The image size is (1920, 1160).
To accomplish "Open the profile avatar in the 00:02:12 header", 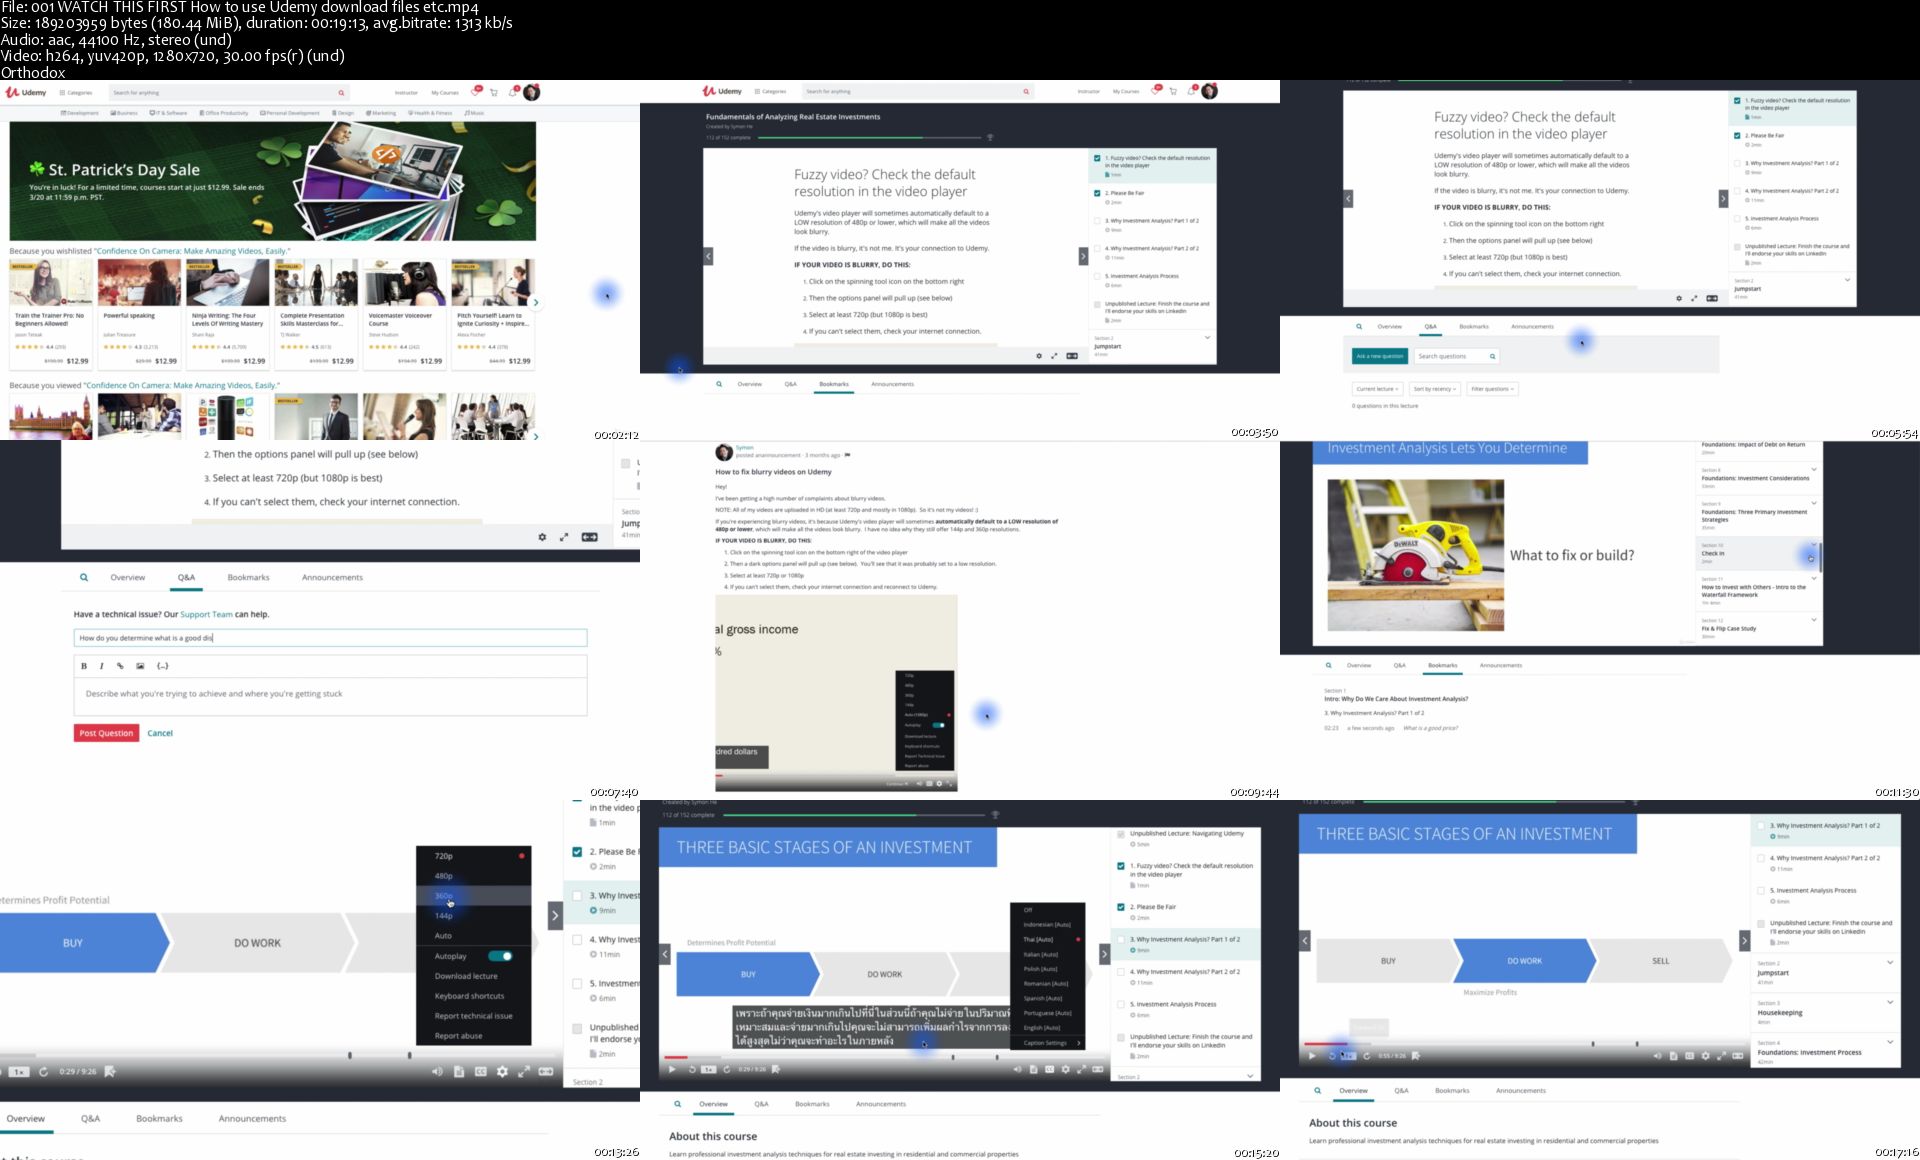I will click(532, 92).
